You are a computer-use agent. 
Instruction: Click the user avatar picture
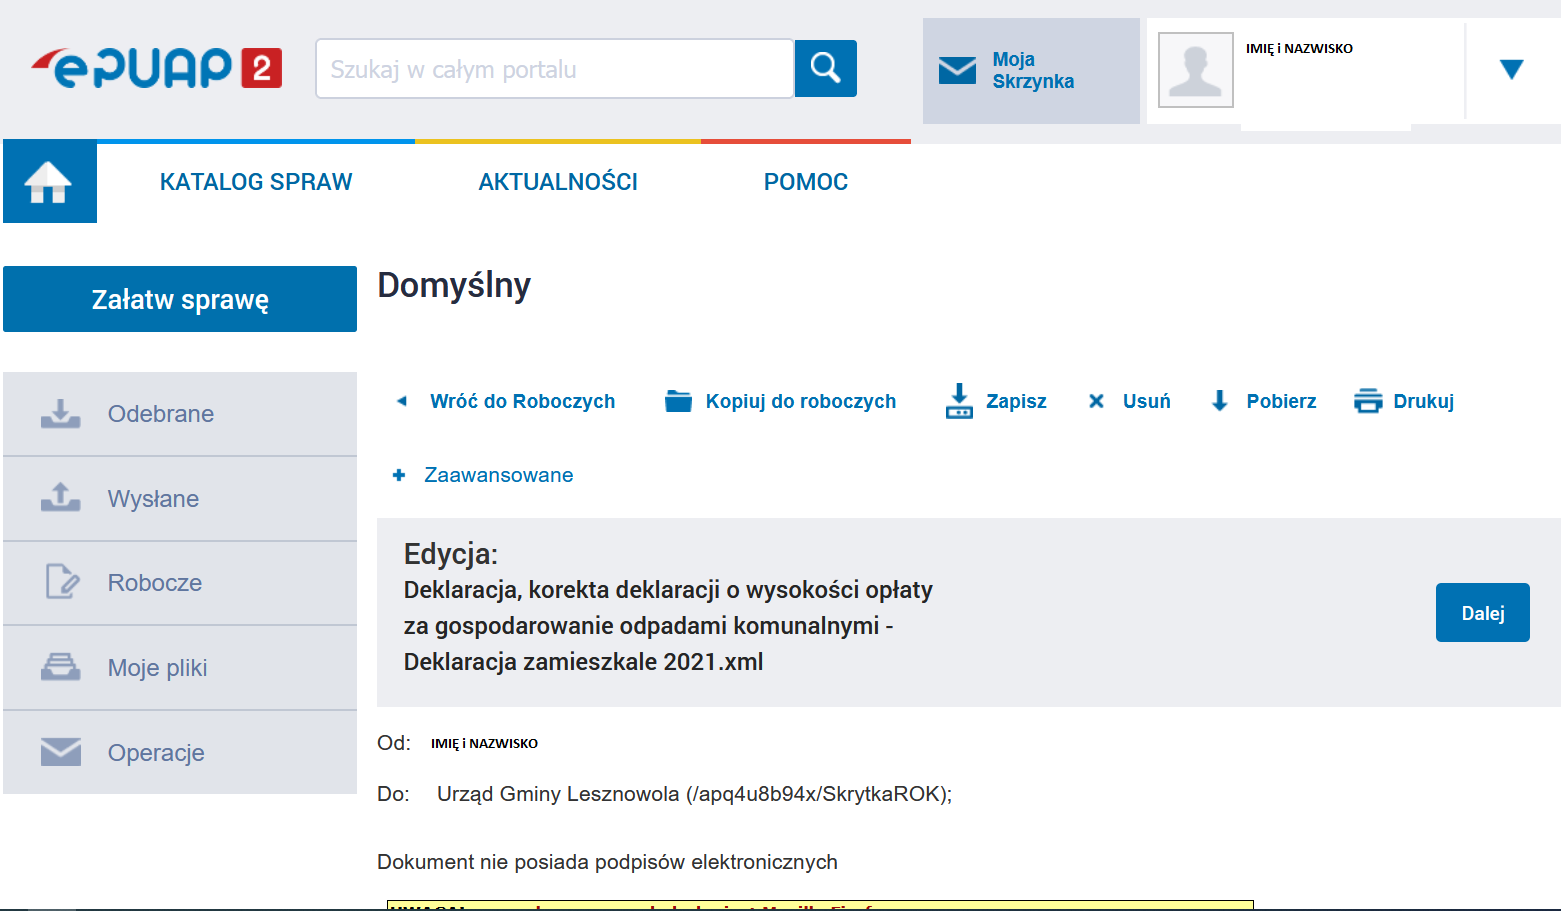(x=1195, y=70)
